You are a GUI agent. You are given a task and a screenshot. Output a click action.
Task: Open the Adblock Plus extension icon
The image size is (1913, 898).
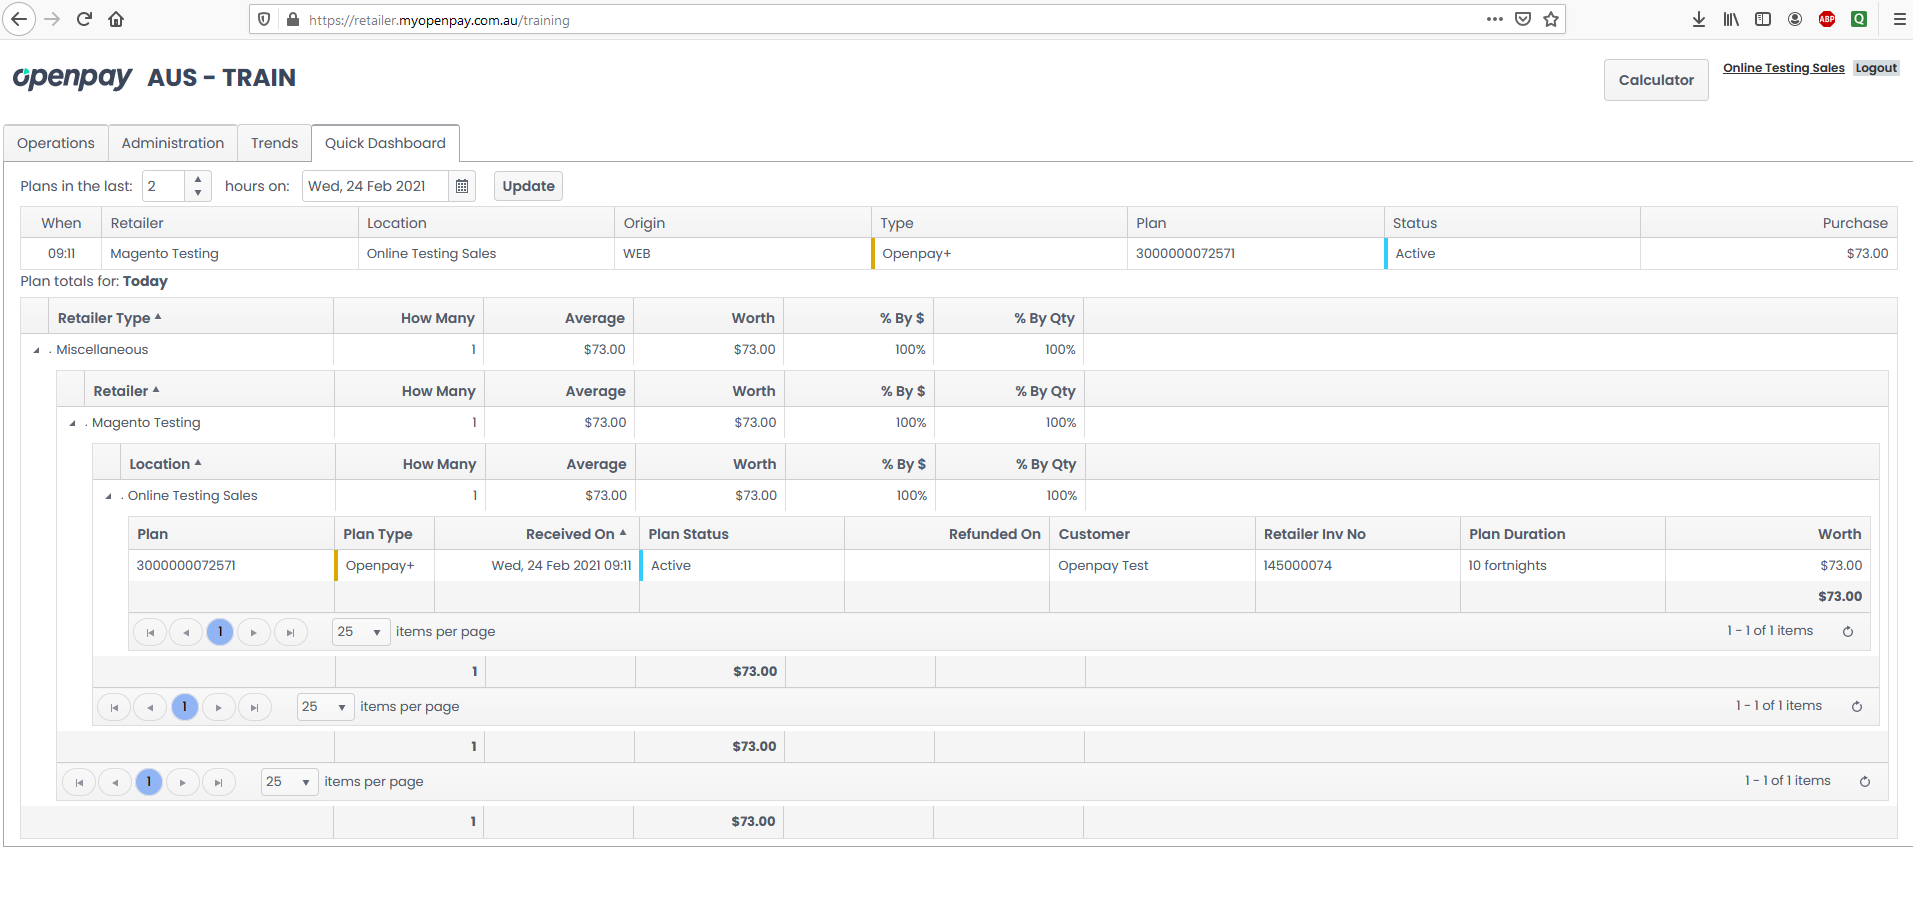click(1827, 19)
